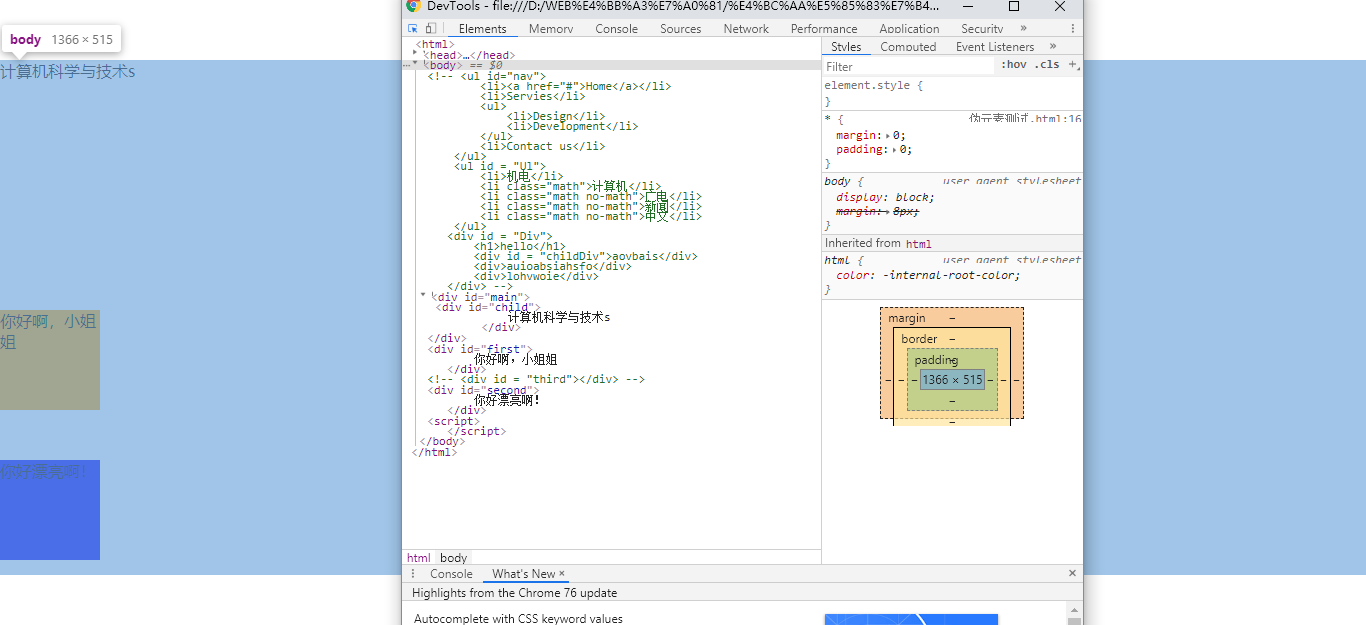This screenshot has height=625, width=1366.
Task: Expand the head element node
Action: (x=416, y=52)
